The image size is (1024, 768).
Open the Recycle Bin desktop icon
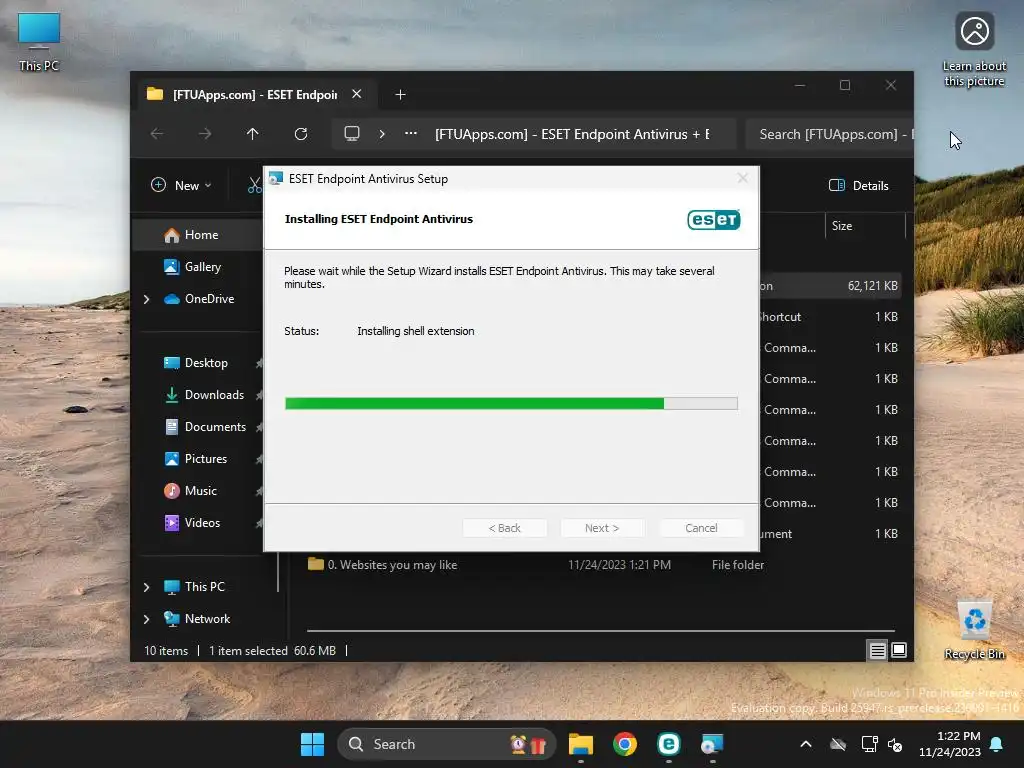pos(974,630)
